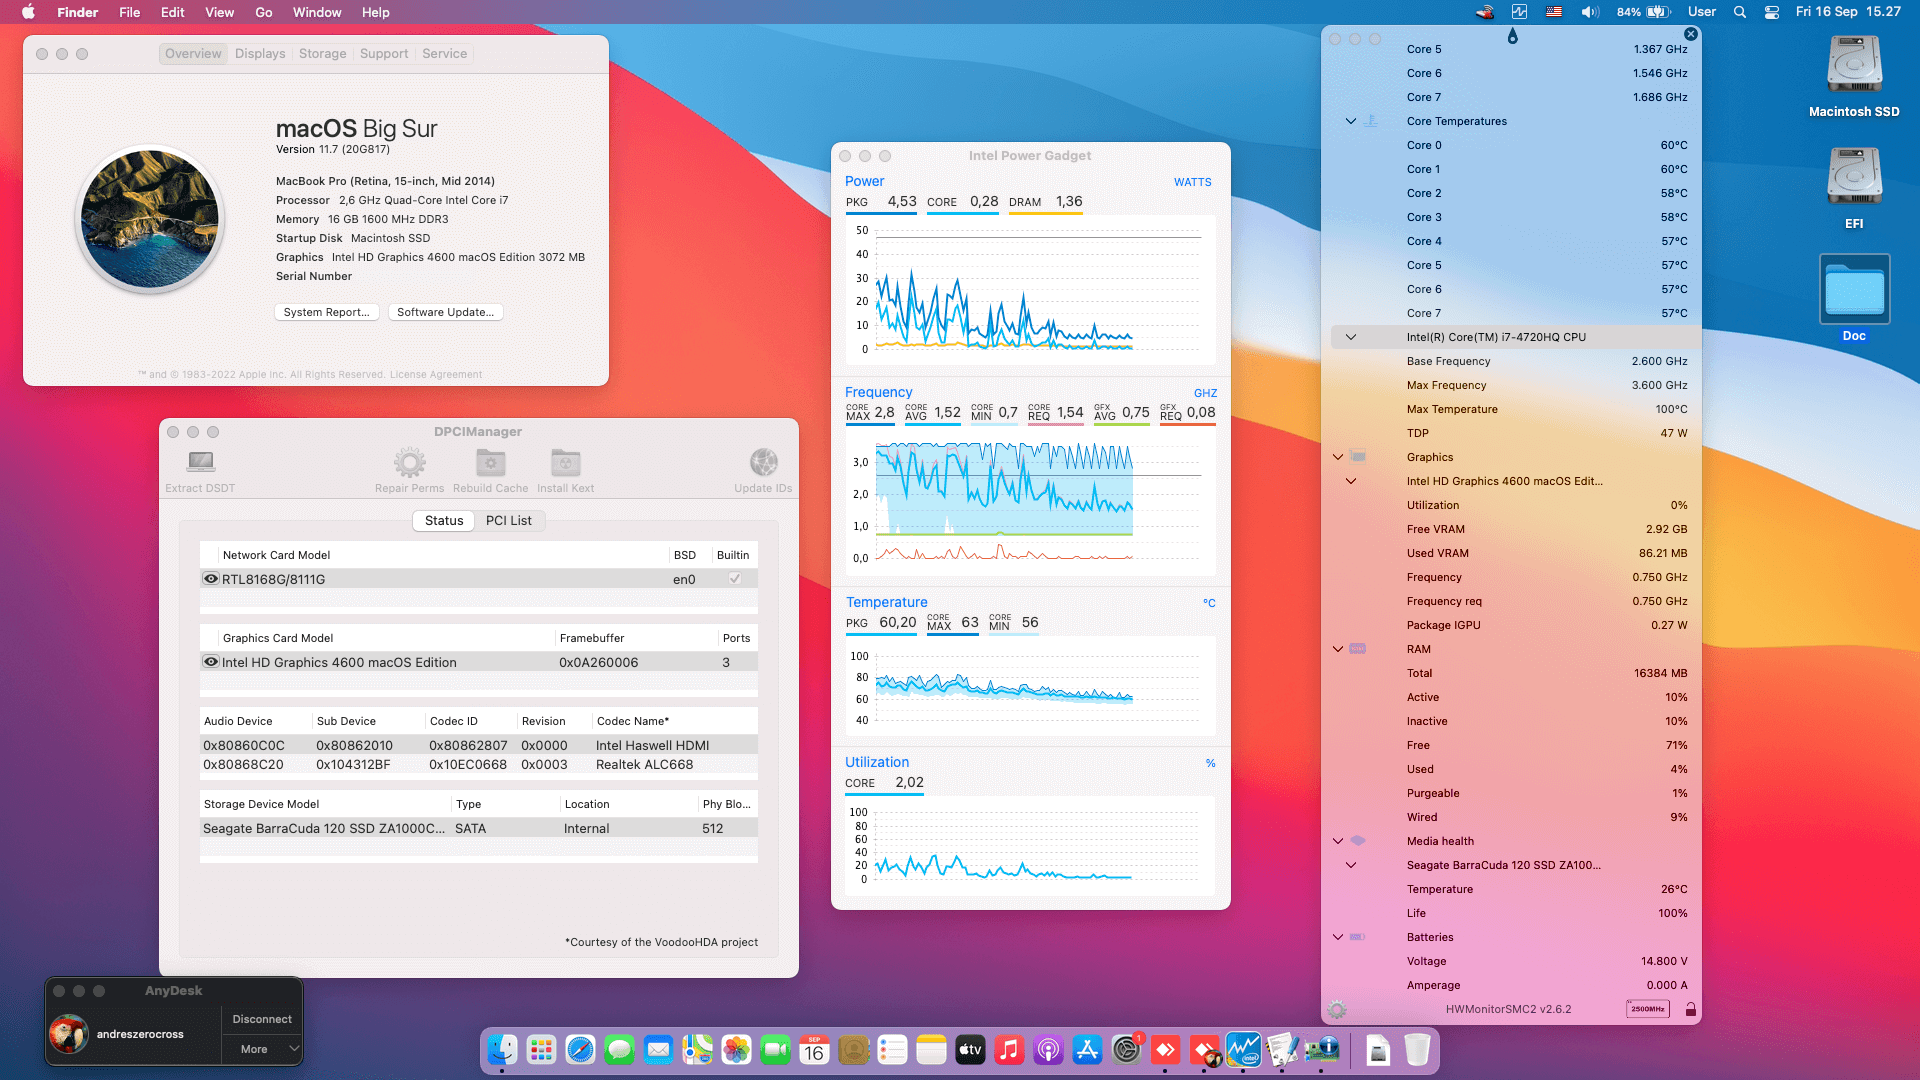
Task: Collapse the Media health section
Action: point(1338,841)
